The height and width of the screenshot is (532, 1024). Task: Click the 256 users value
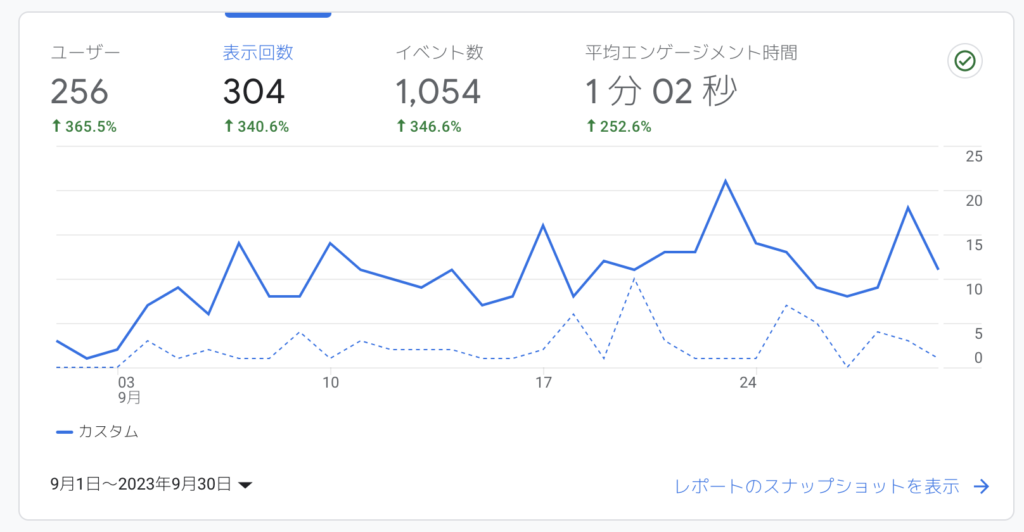(x=80, y=91)
